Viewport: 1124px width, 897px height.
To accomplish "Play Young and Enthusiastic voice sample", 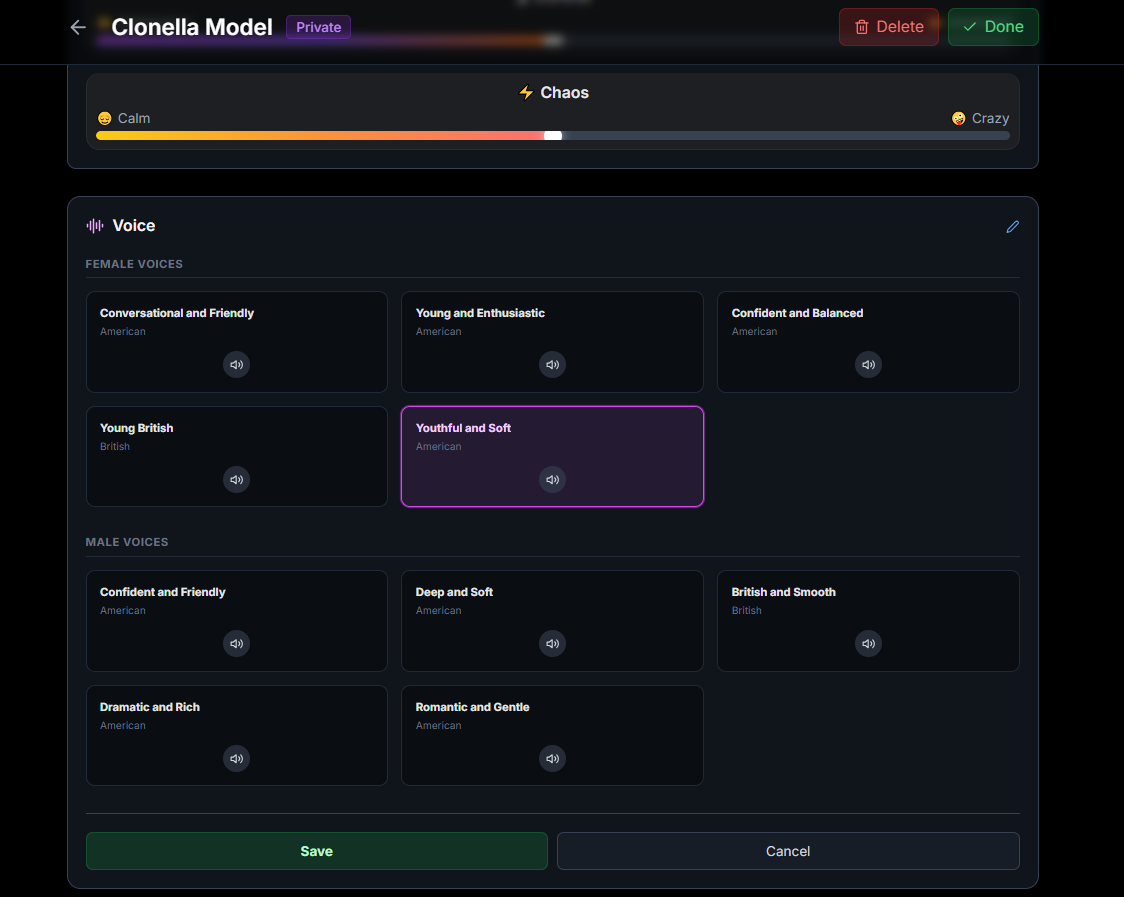I will (x=552, y=365).
